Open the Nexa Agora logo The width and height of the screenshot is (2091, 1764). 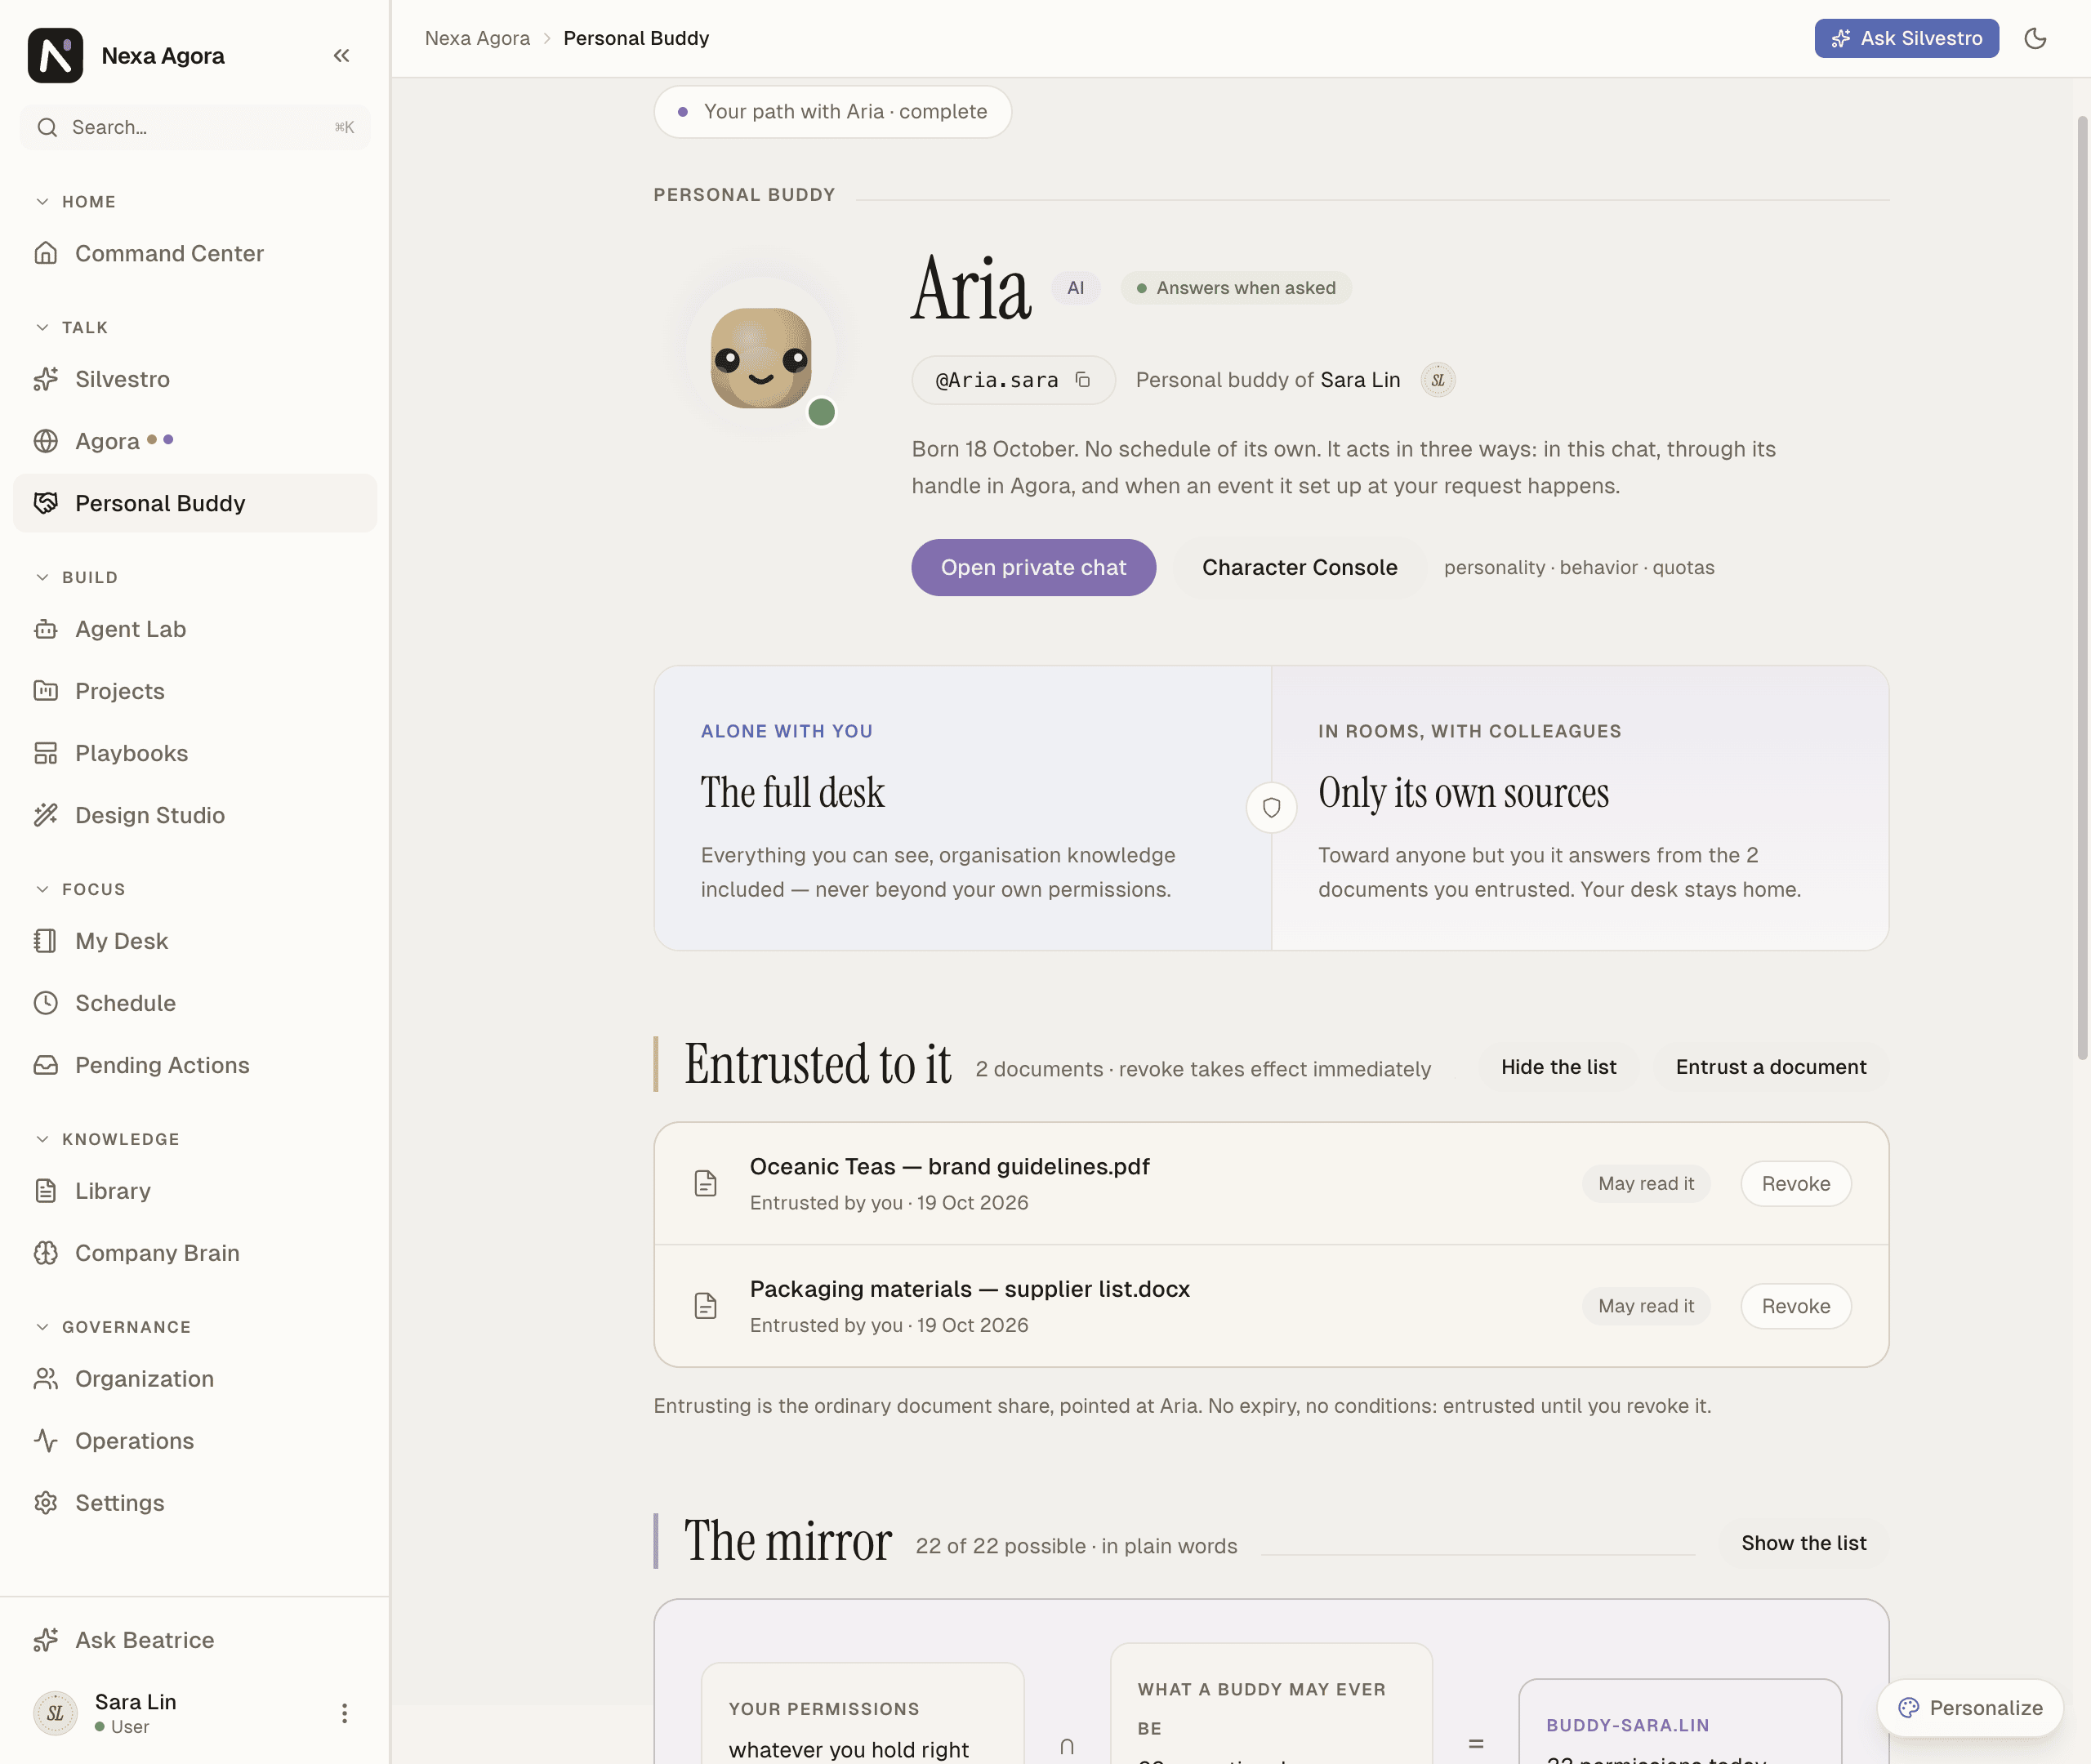tap(55, 56)
